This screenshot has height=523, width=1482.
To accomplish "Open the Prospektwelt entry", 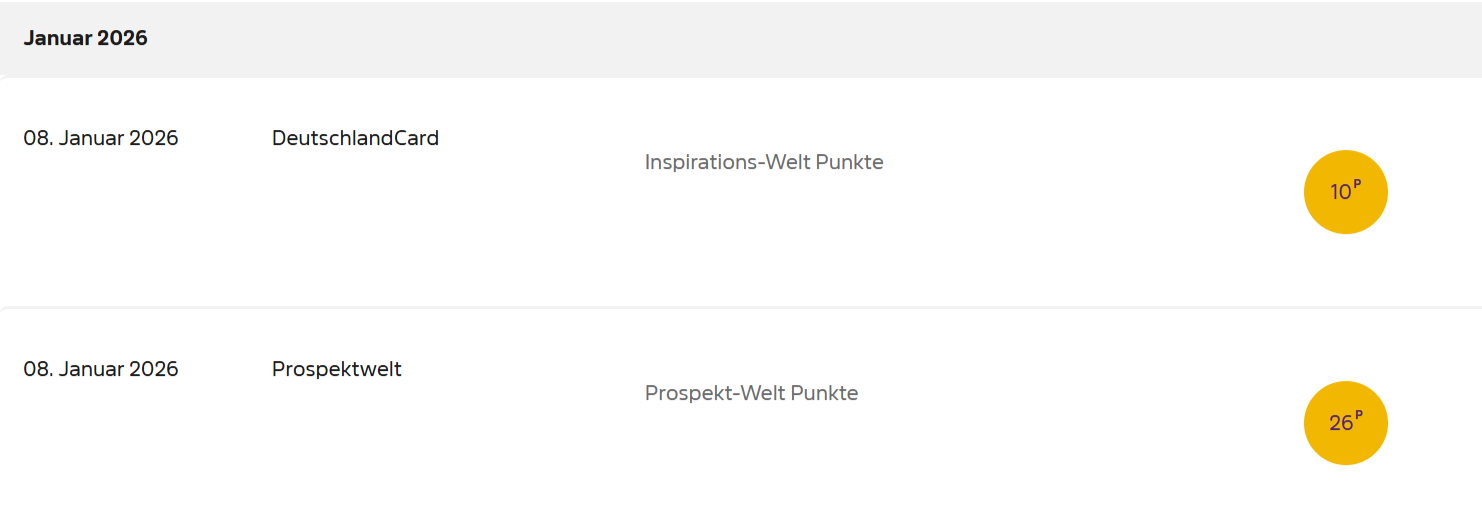I will (337, 369).
